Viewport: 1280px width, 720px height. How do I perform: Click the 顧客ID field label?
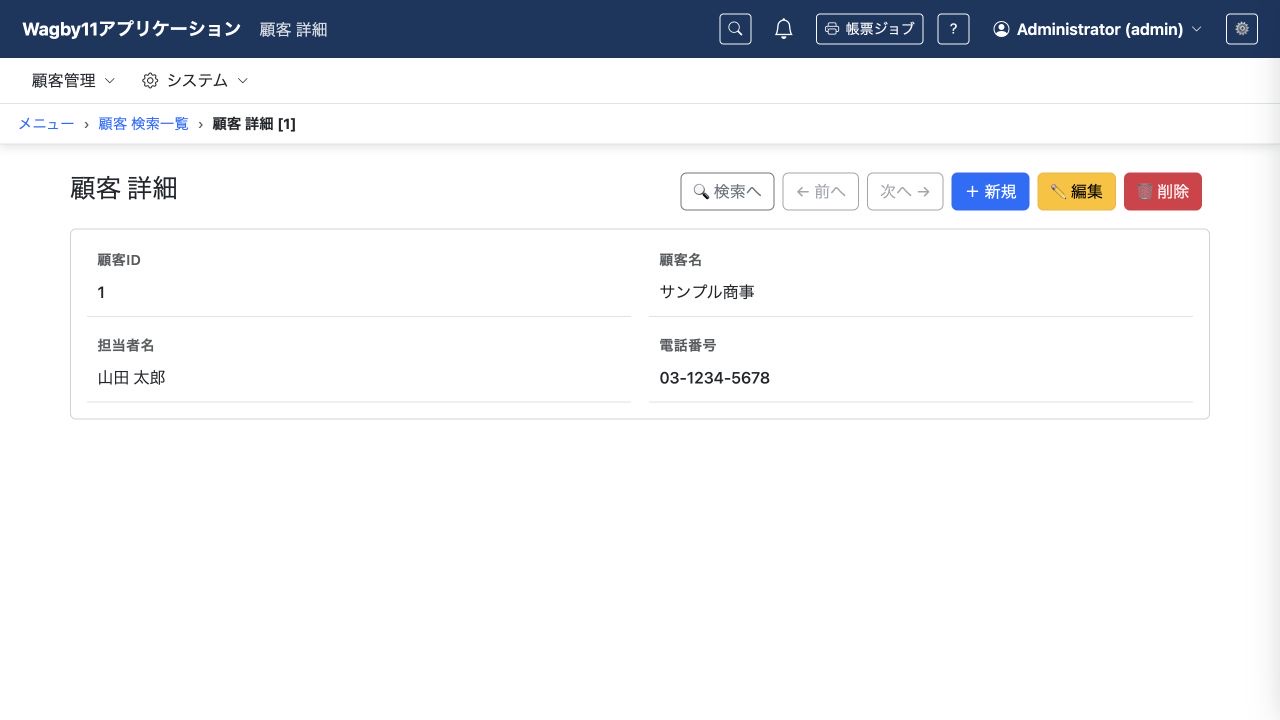pyautogui.click(x=119, y=260)
